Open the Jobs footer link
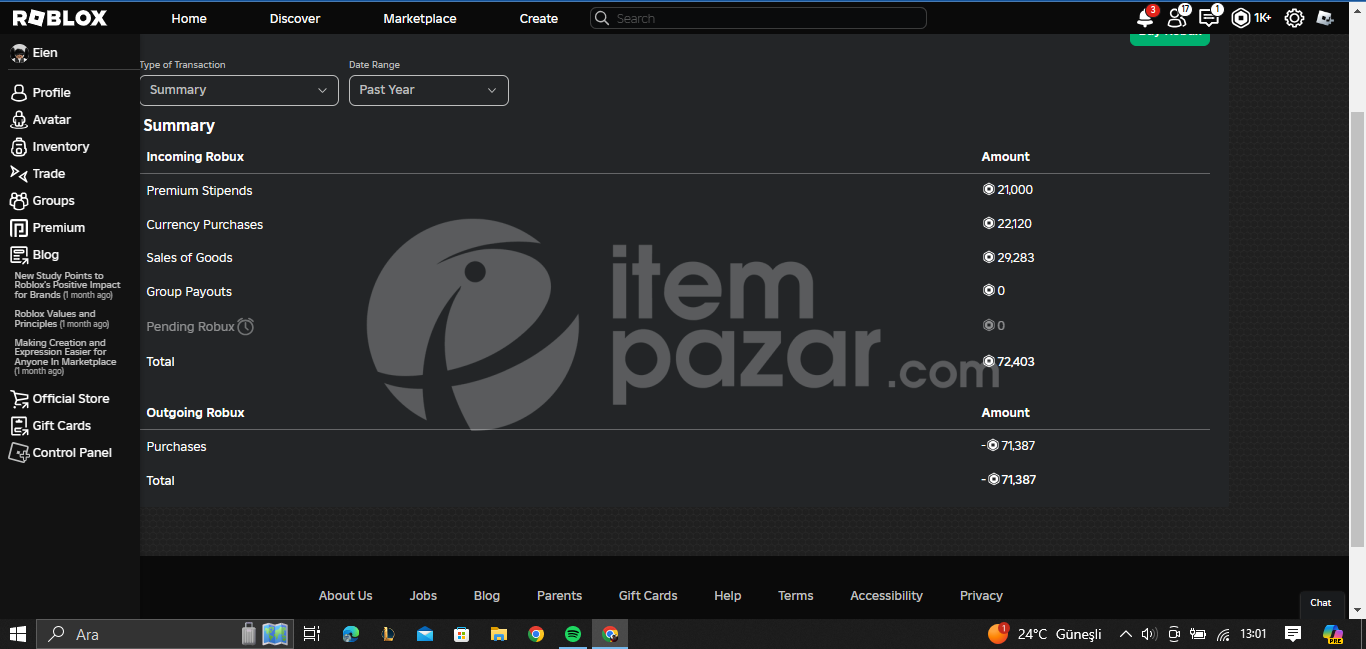The image size is (1366, 649). tap(423, 596)
